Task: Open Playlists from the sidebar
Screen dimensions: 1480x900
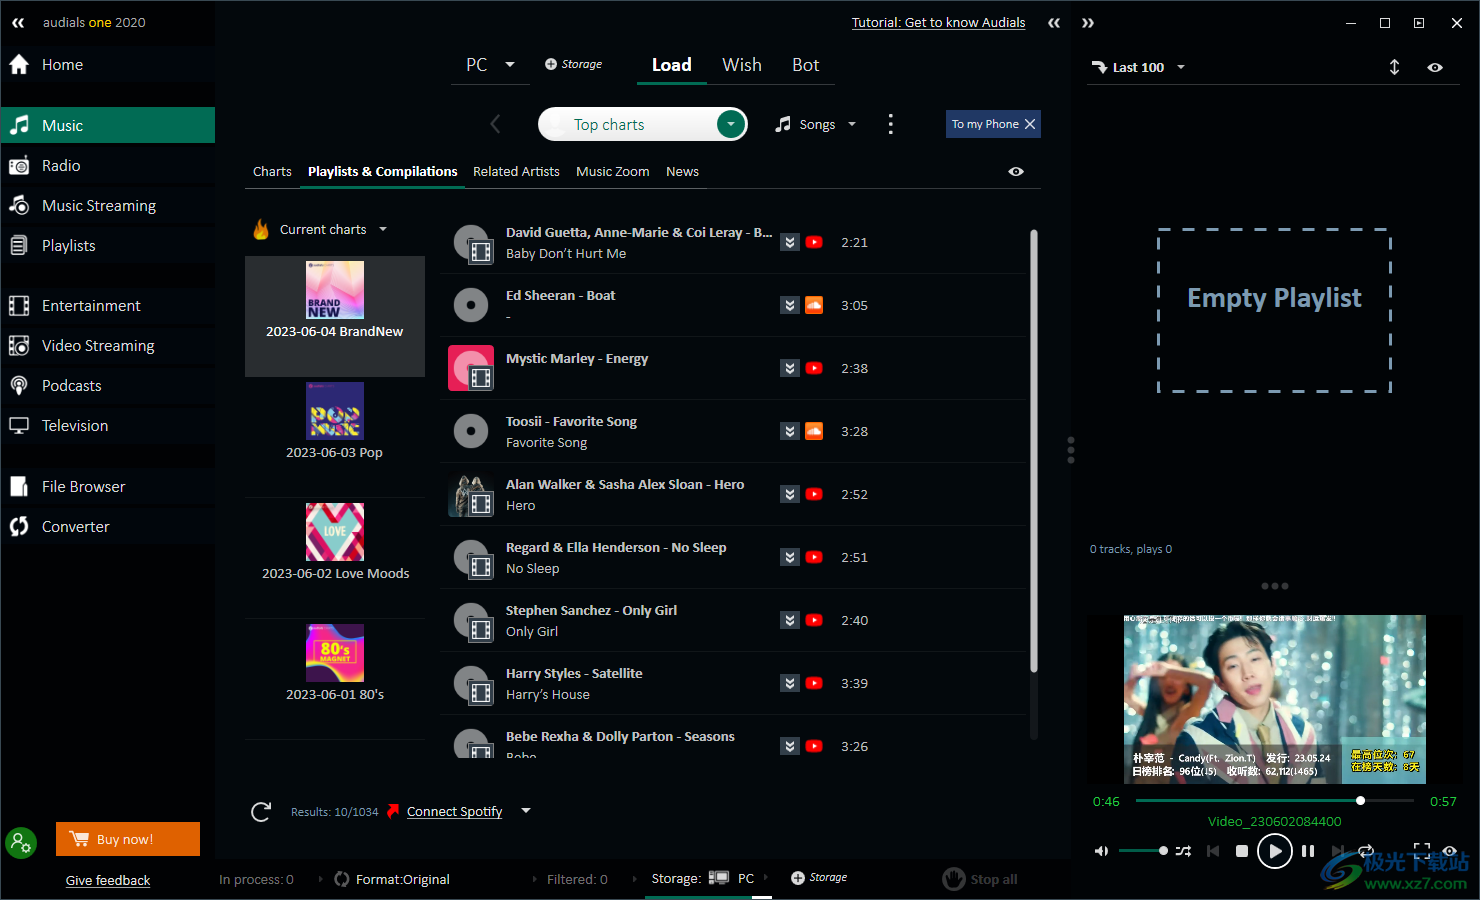Action: pos(108,246)
